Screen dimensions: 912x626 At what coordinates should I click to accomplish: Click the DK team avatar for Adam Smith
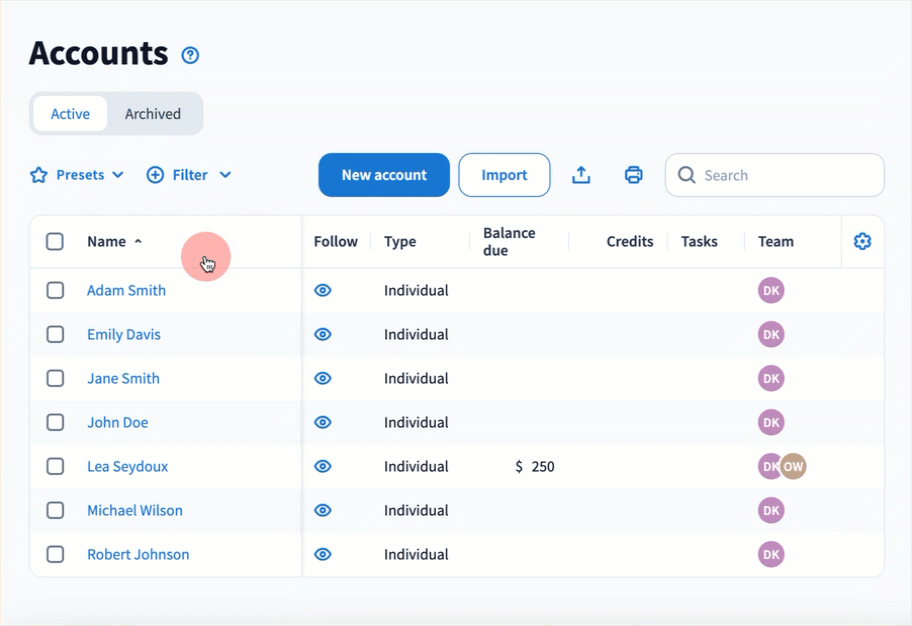pyautogui.click(x=771, y=291)
